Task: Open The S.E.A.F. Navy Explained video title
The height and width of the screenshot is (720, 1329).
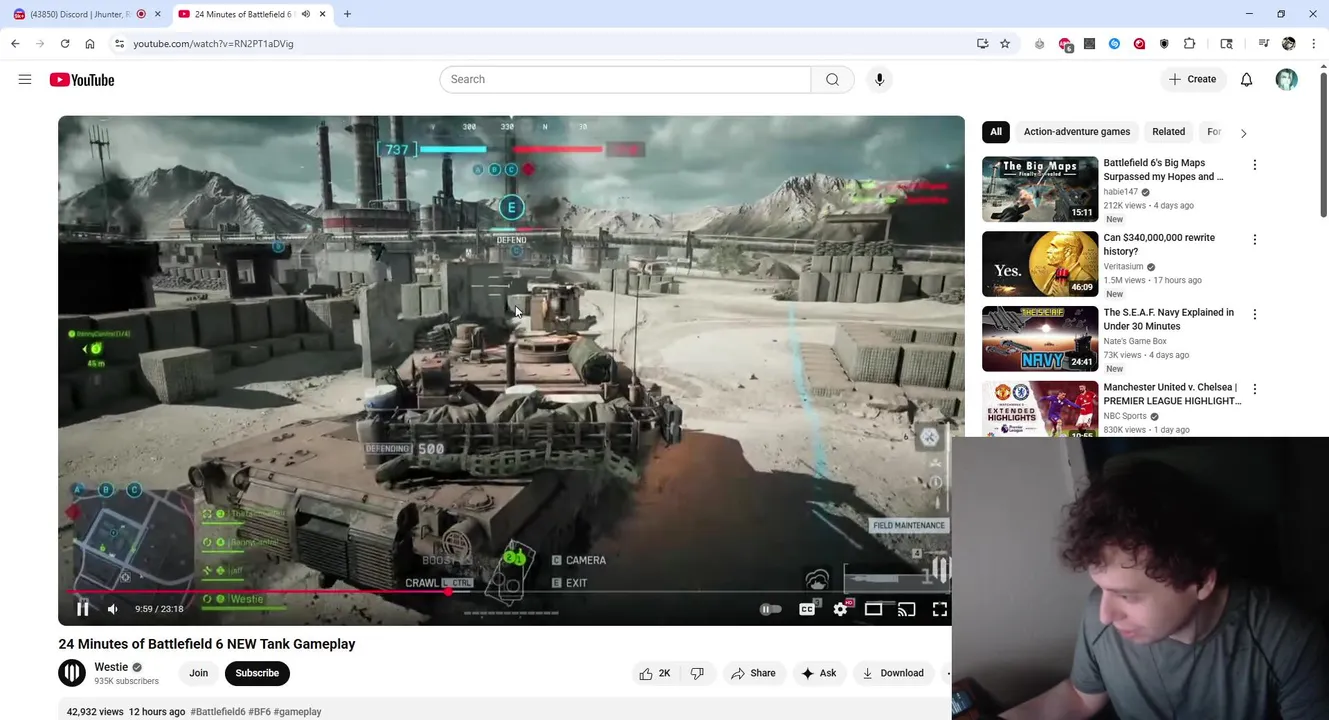Action: tap(1168, 319)
